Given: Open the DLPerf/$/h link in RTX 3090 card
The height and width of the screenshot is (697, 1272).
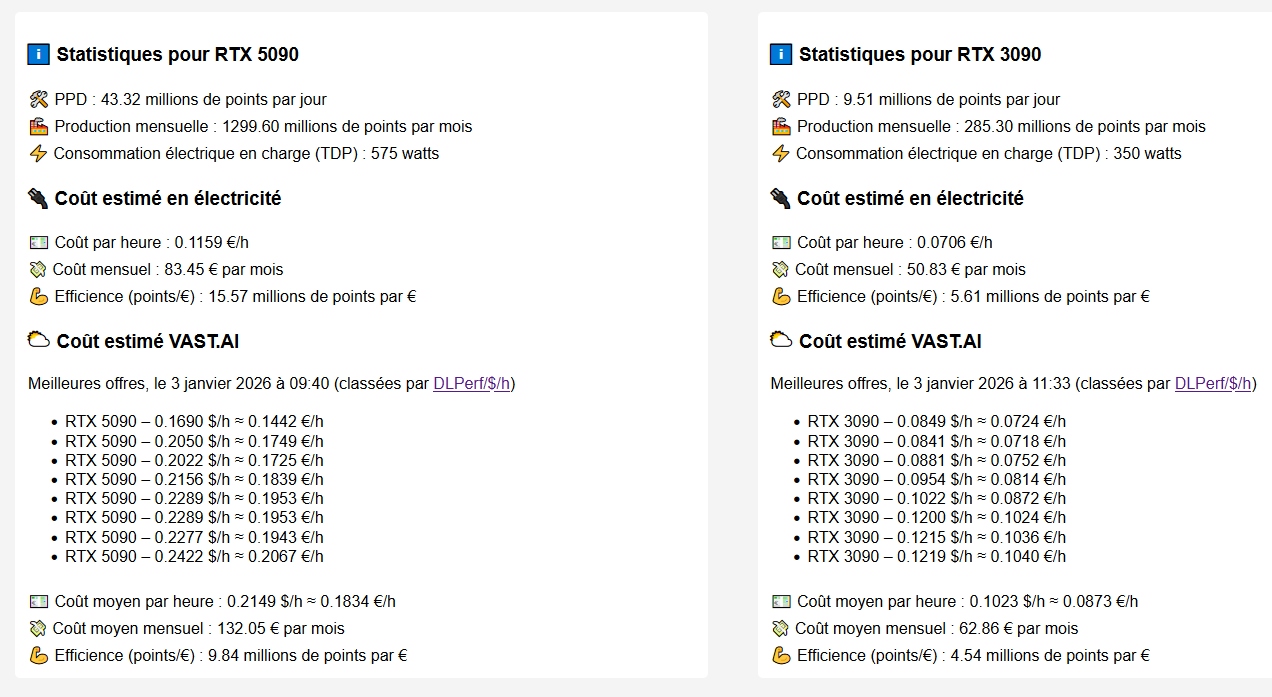Looking at the screenshot, I should [1213, 384].
